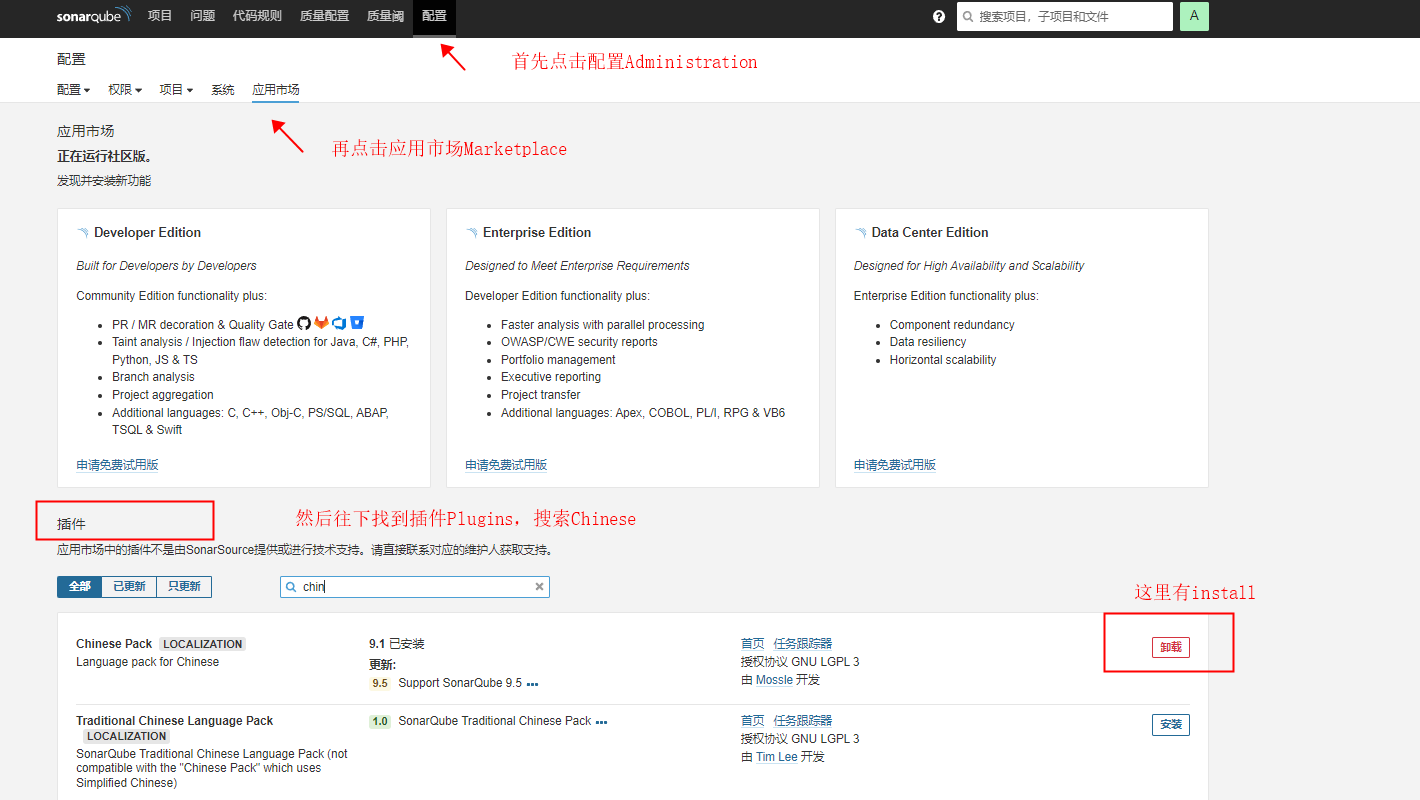Click the 1.0 version badge
The height and width of the screenshot is (800, 1420).
click(x=380, y=721)
